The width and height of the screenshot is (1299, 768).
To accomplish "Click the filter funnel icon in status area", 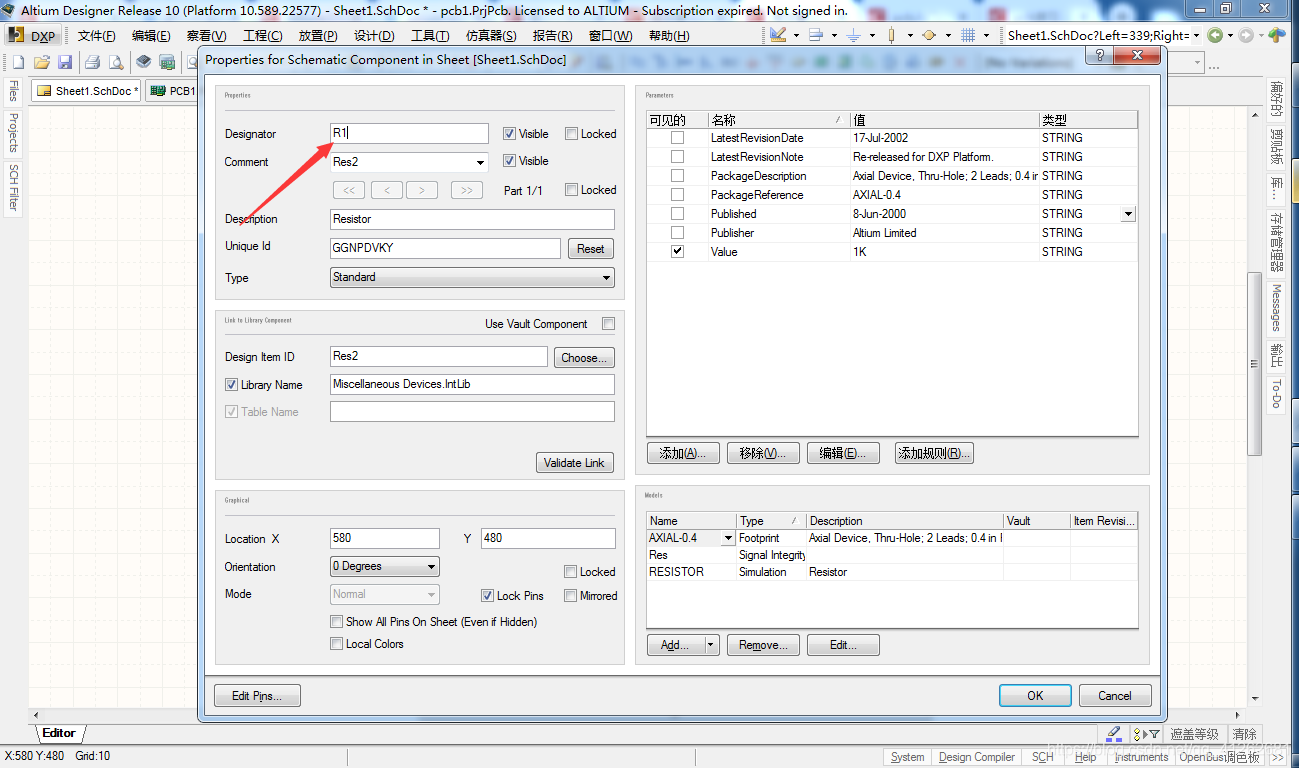I will pyautogui.click(x=1152, y=734).
